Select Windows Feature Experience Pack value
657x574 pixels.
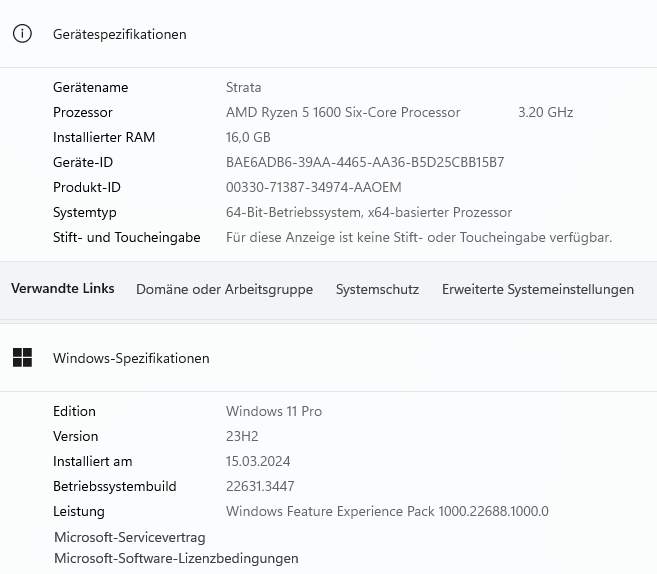[x=387, y=512]
